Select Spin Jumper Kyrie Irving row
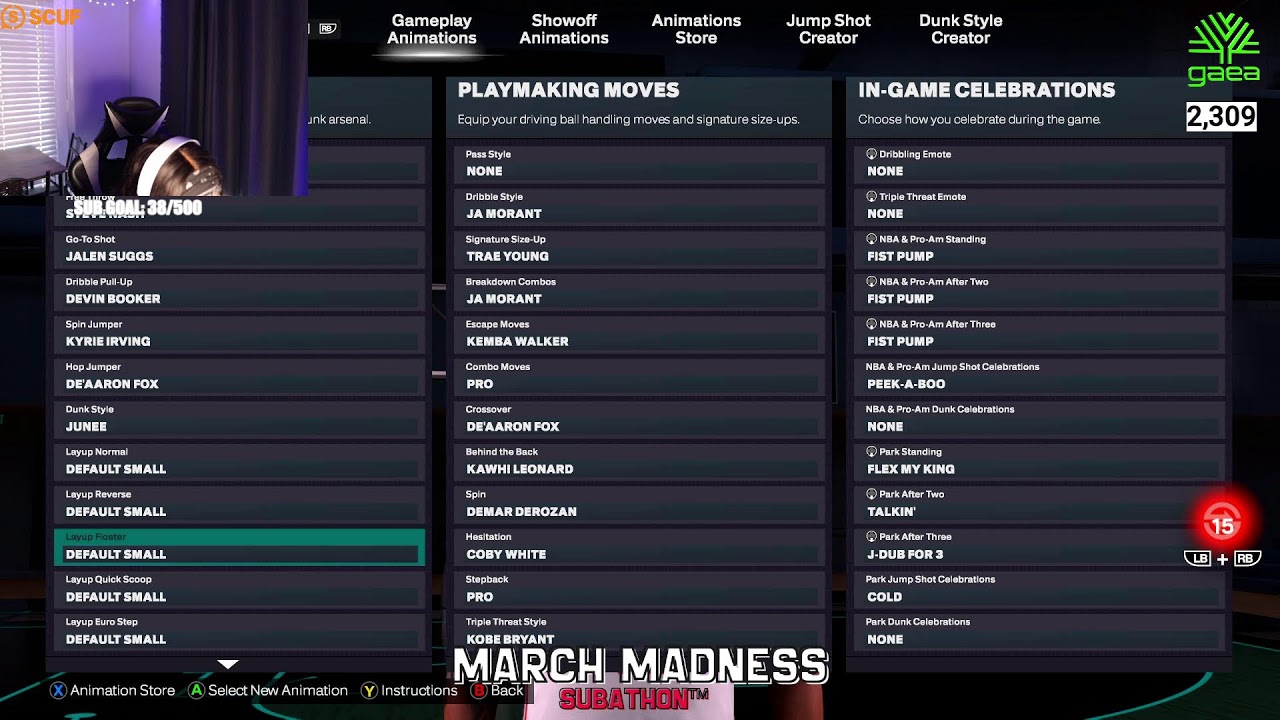Viewport: 1280px width, 720px height. pyautogui.click(x=239, y=334)
